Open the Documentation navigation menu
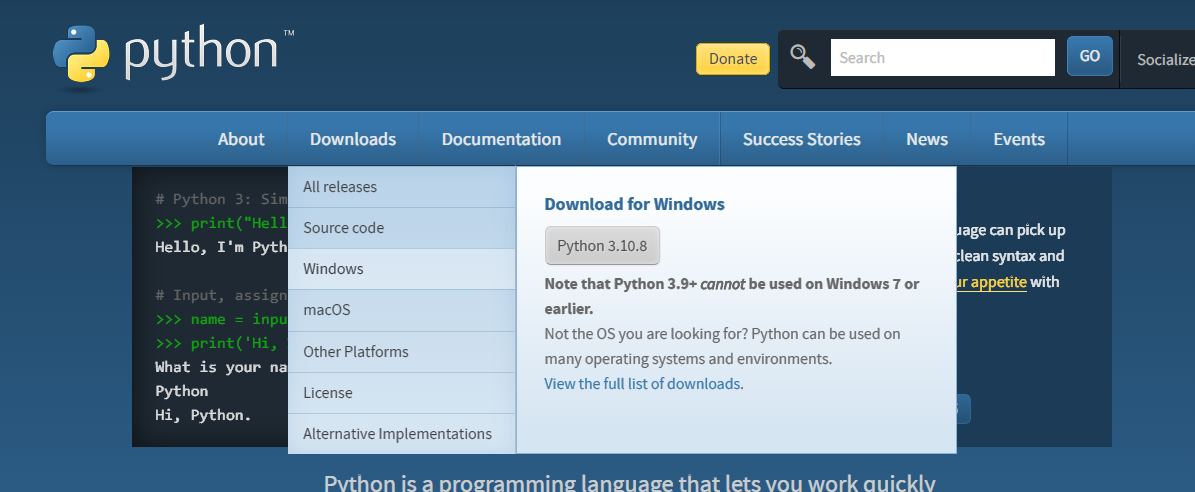The image size is (1195, 492). click(501, 139)
